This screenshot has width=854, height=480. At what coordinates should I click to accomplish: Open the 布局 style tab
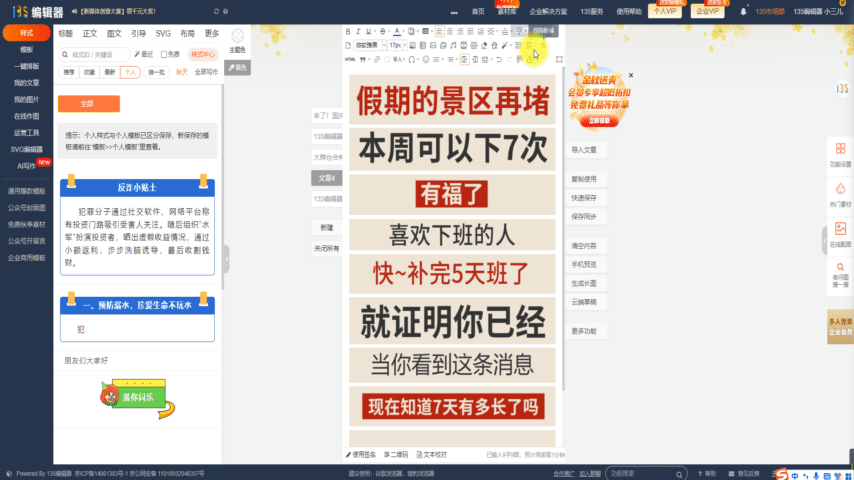[187, 34]
